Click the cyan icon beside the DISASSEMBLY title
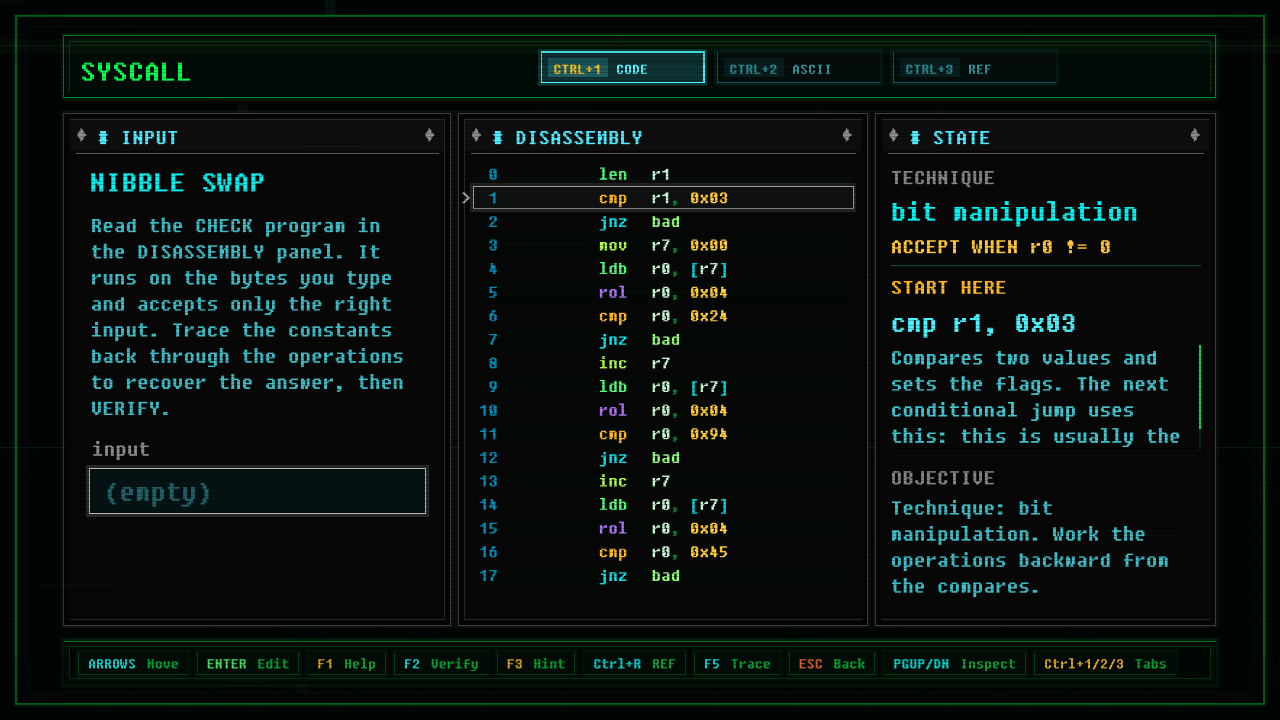This screenshot has width=1280, height=720. point(497,137)
